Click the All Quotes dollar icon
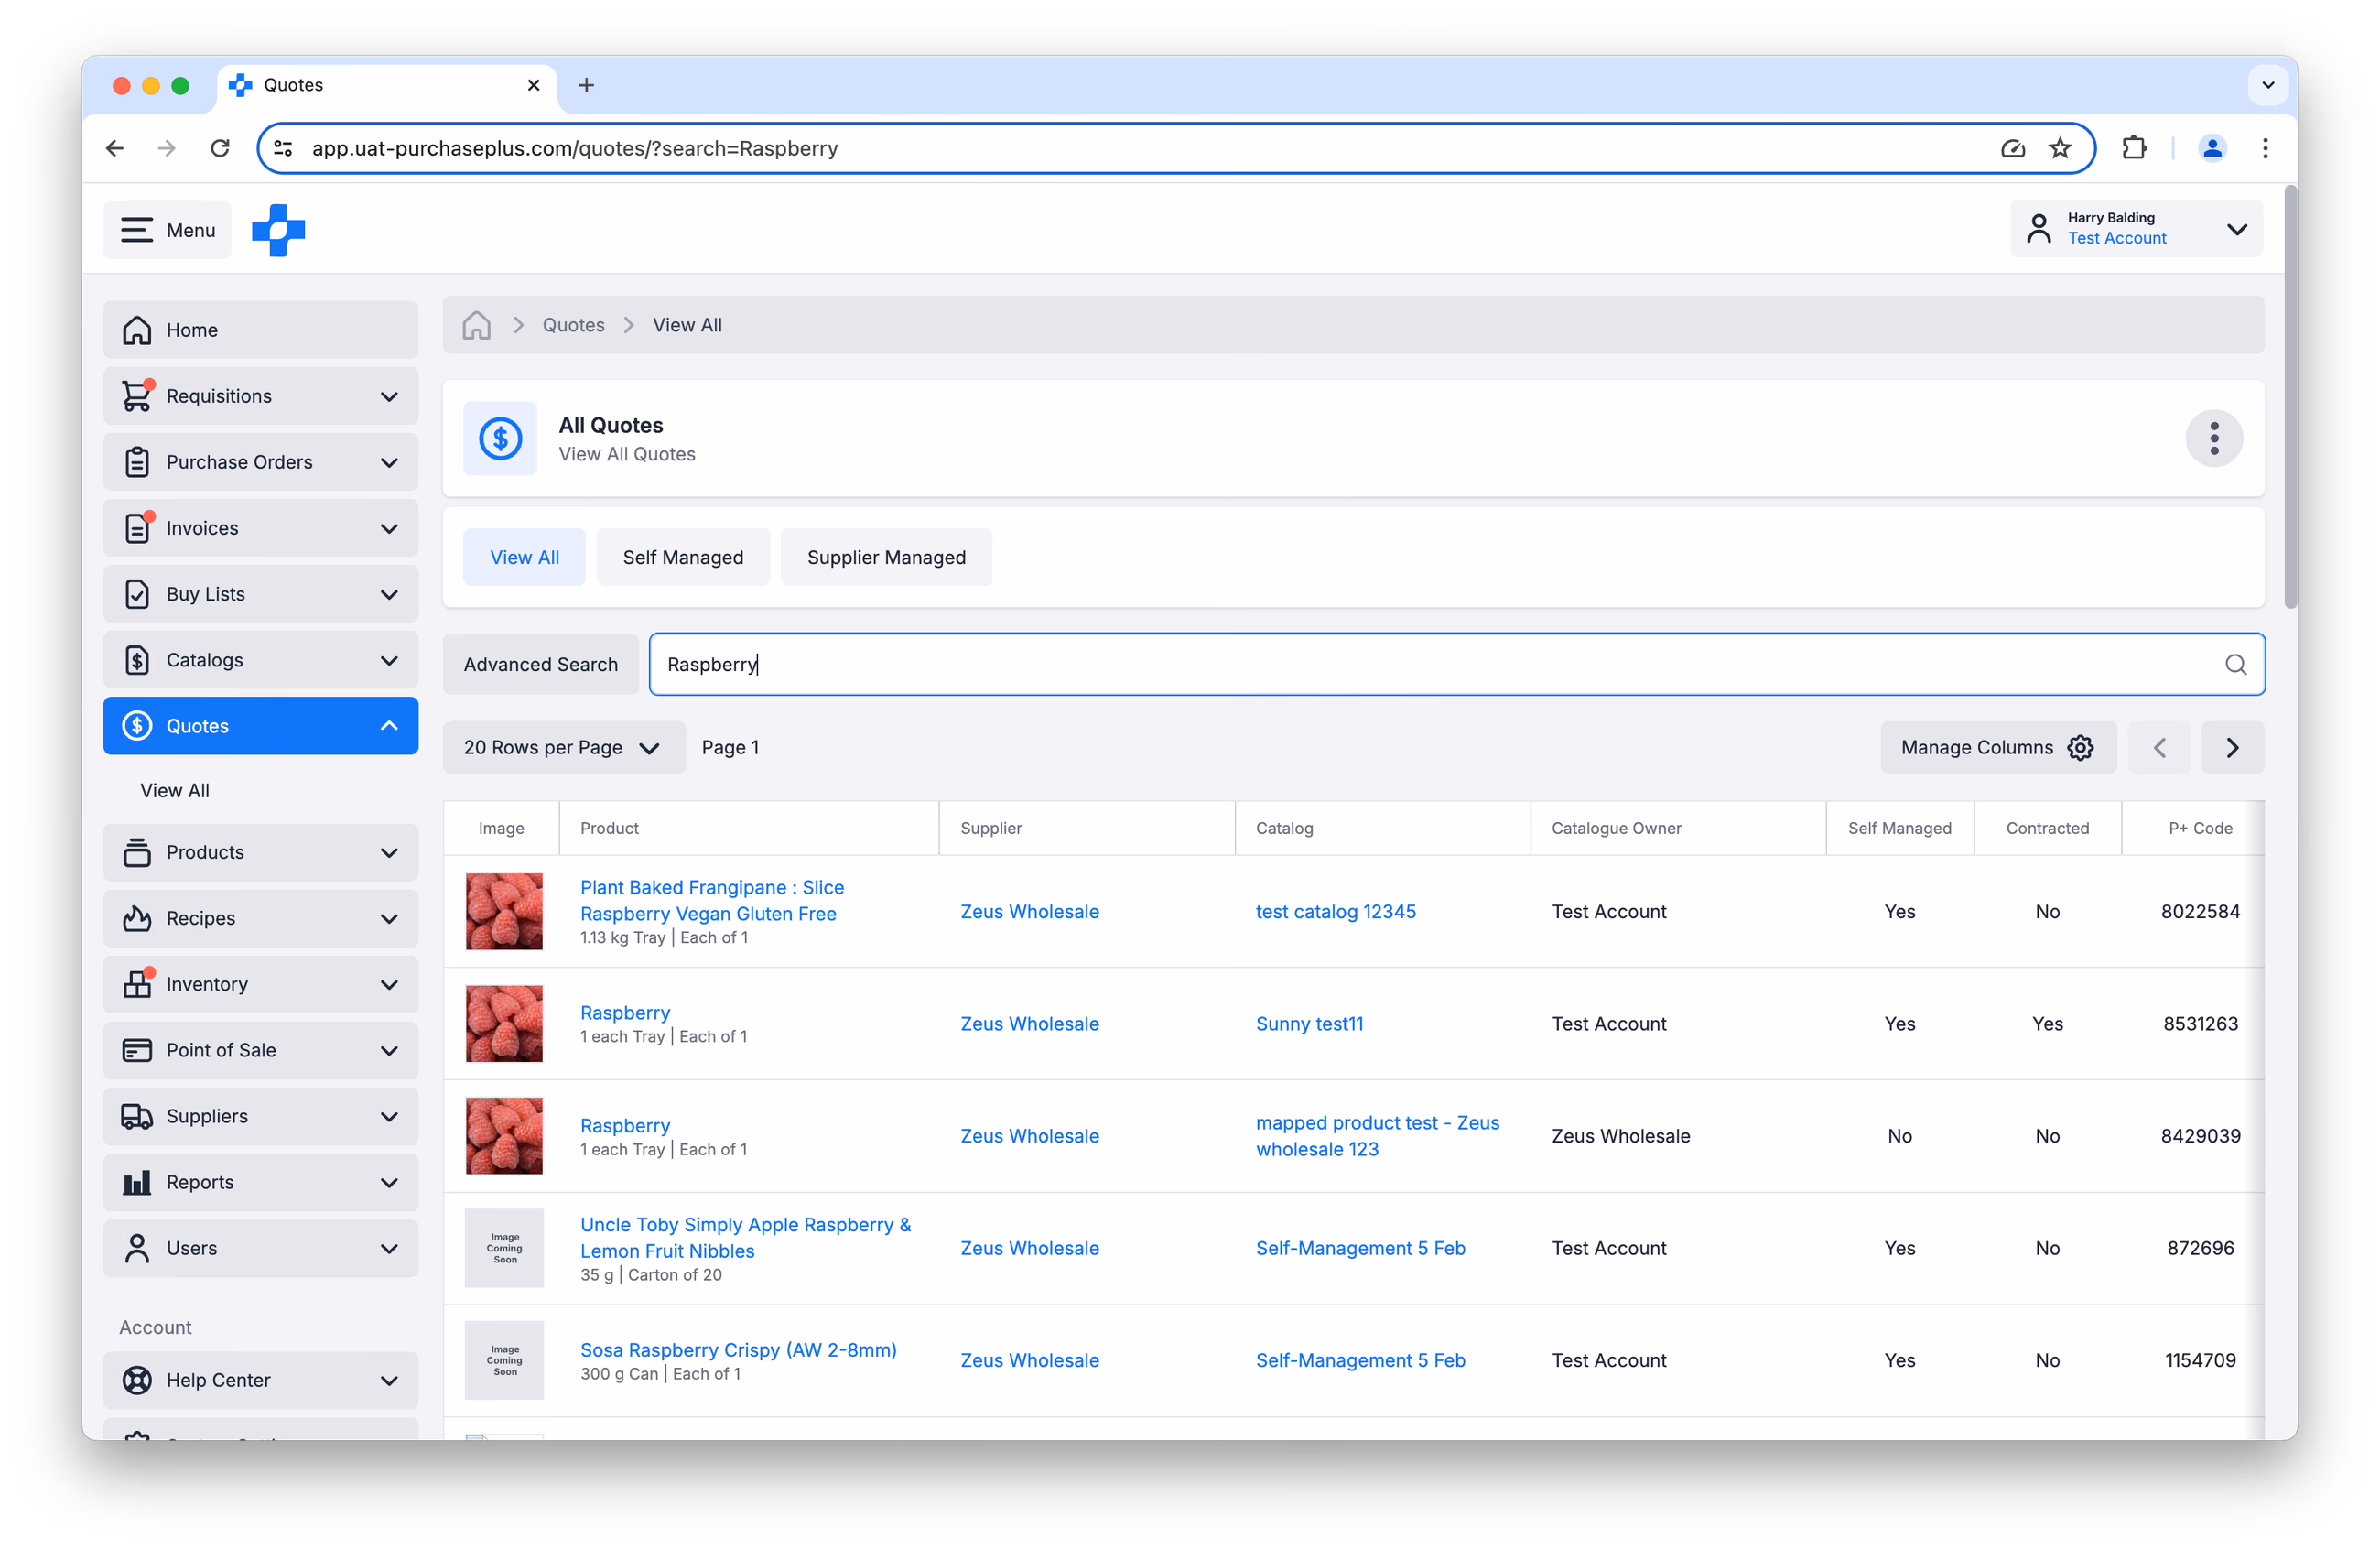 tap(500, 438)
